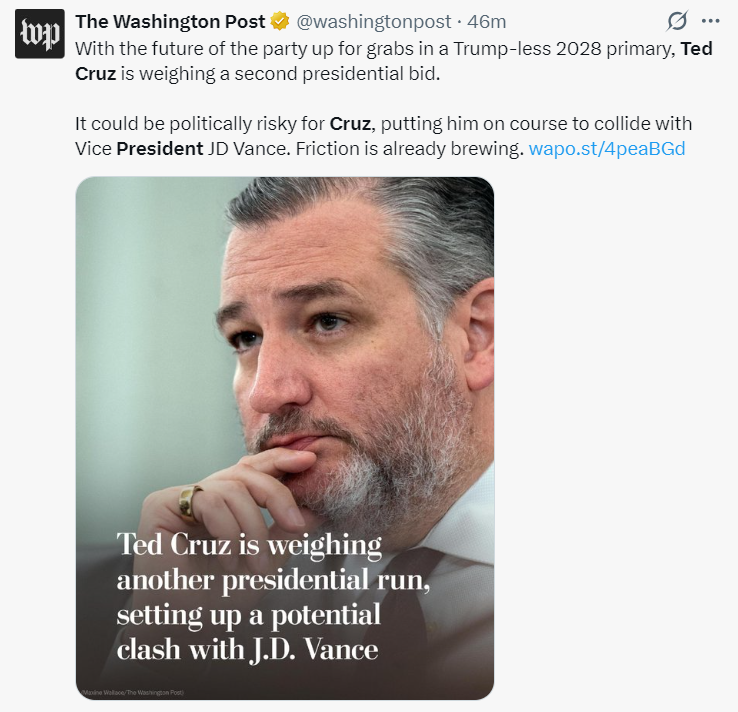Select the bold 'Ted' at line end
The image size is (738, 712).
pos(696,49)
